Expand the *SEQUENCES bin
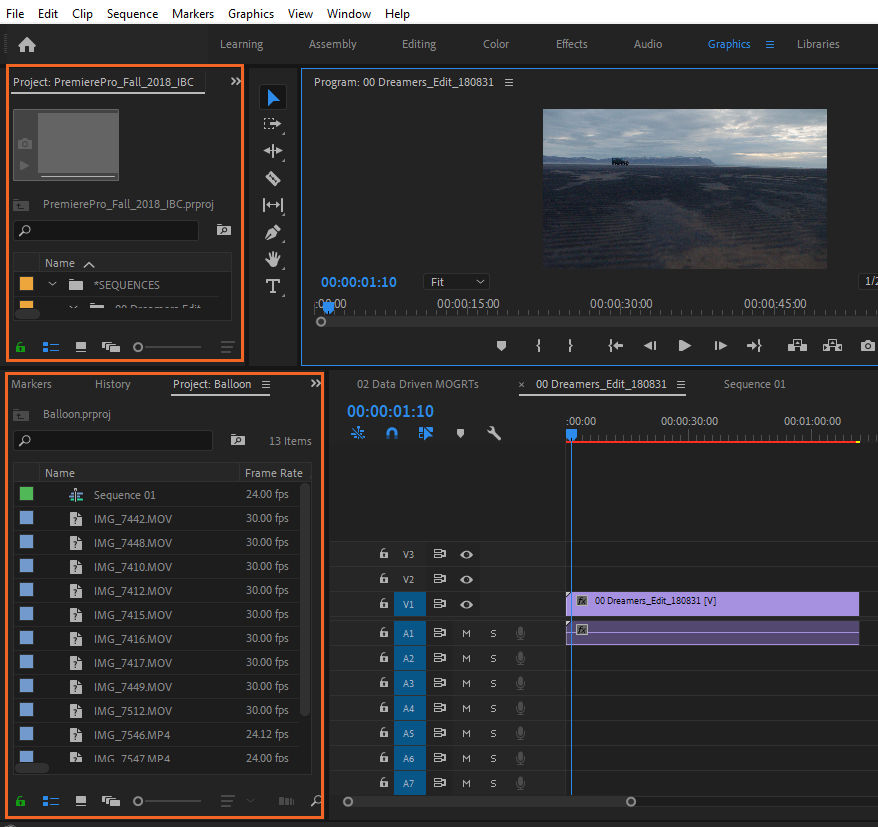 tap(52, 286)
